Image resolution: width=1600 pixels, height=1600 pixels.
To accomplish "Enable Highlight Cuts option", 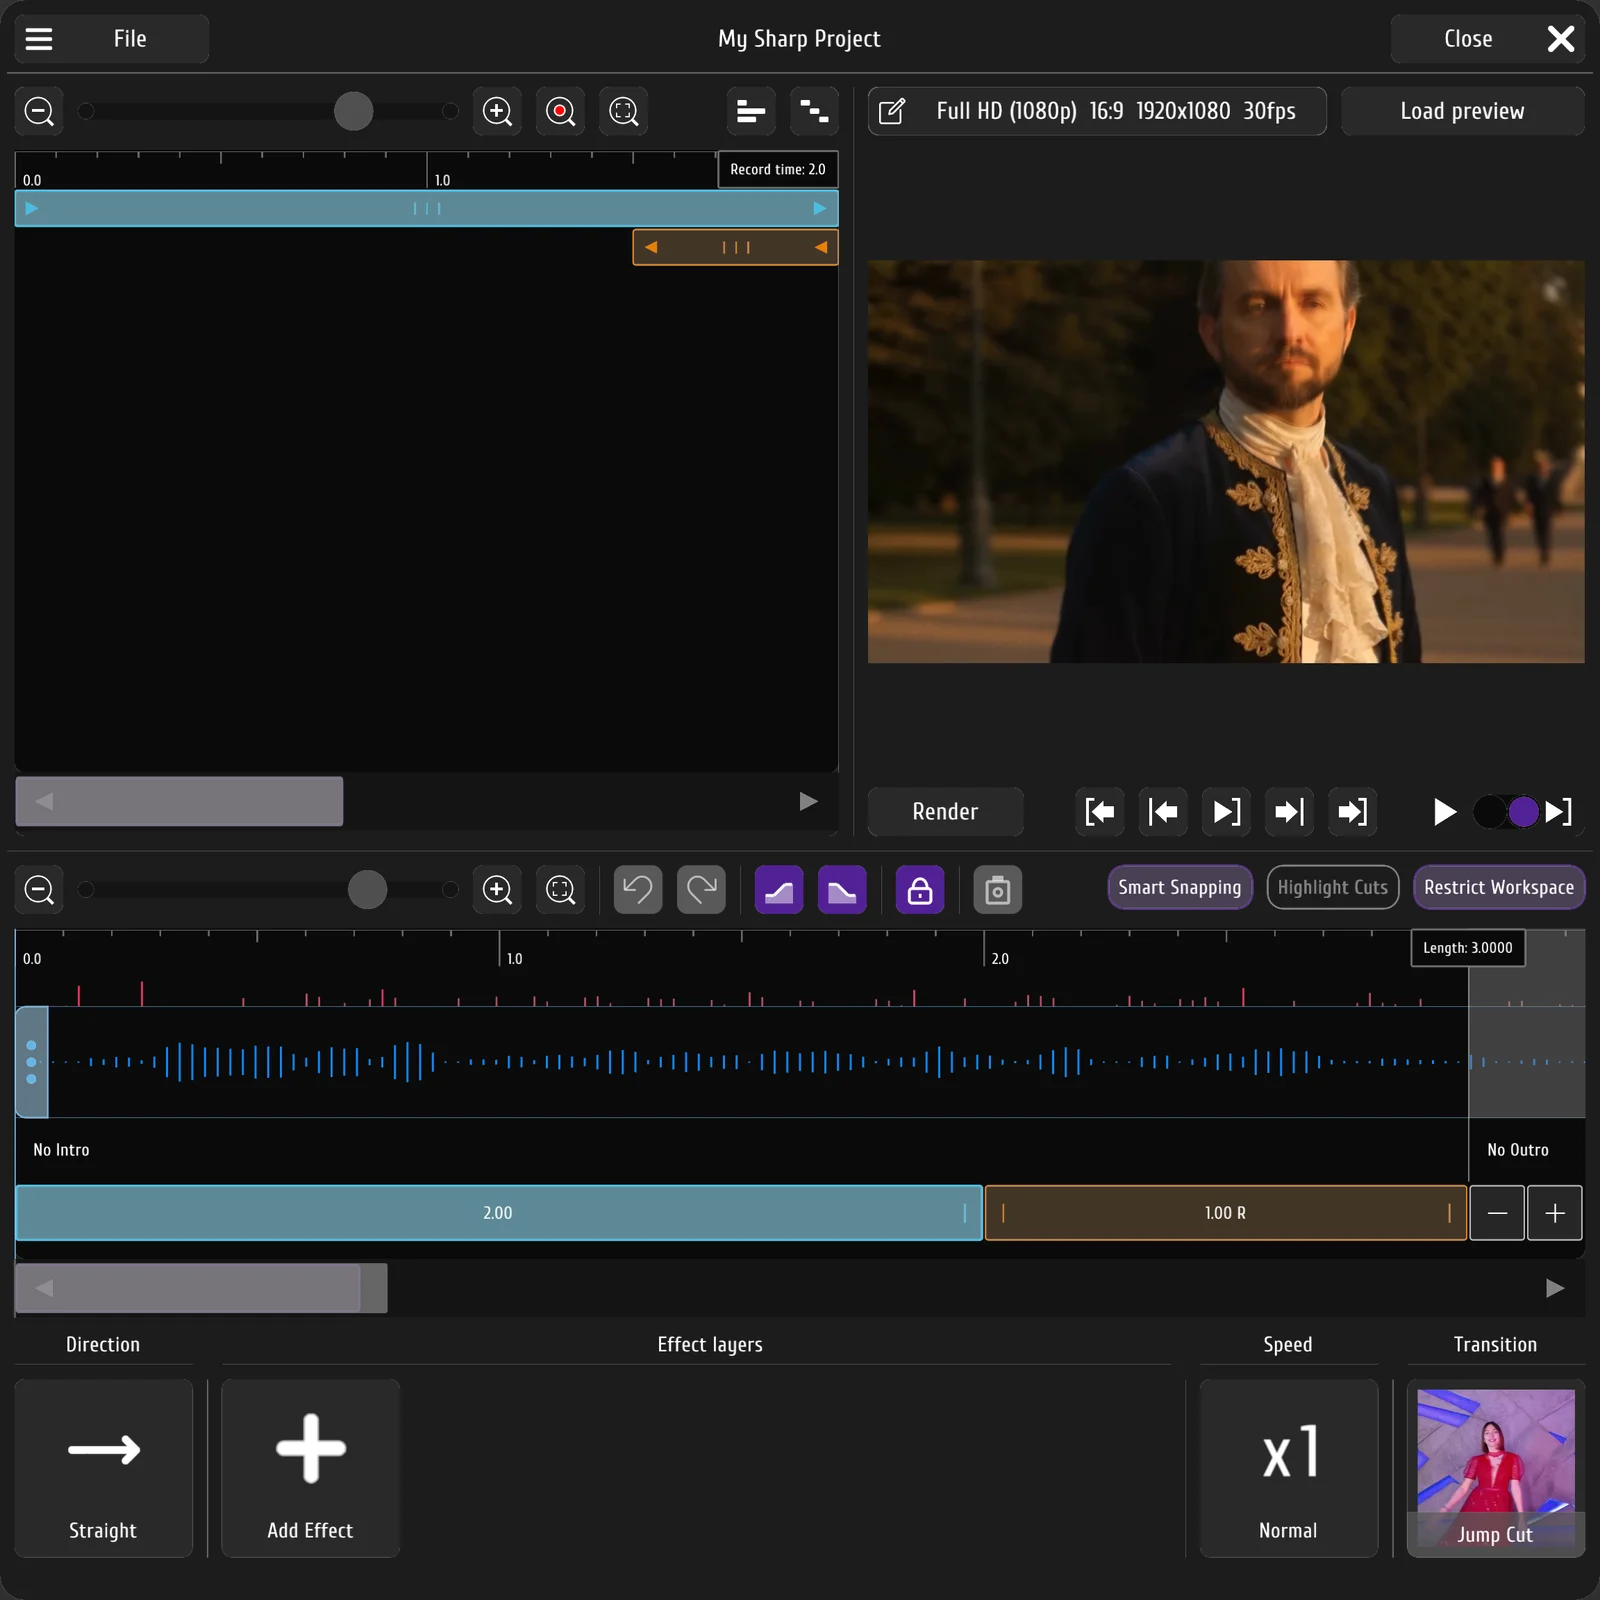I will point(1333,888).
